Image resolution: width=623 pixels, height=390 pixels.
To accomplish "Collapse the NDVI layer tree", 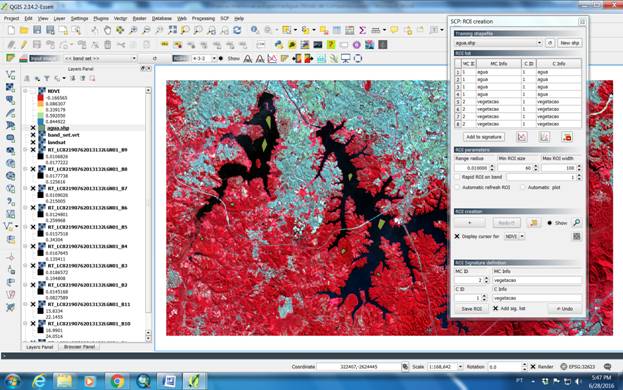I will tap(25, 91).
